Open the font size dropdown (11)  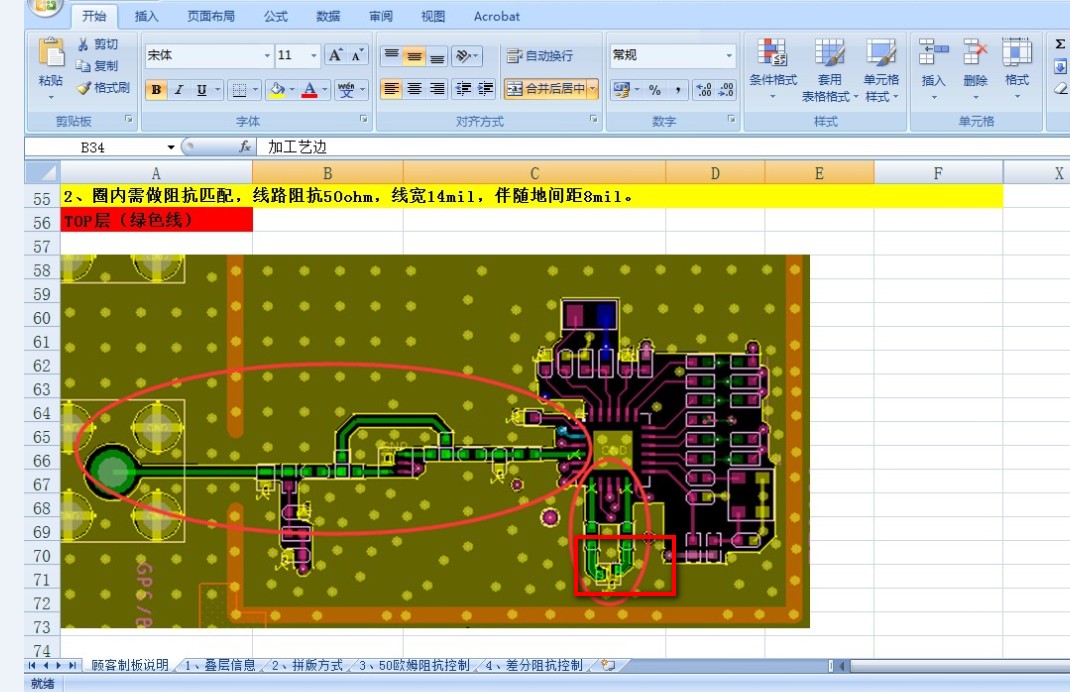(313, 55)
